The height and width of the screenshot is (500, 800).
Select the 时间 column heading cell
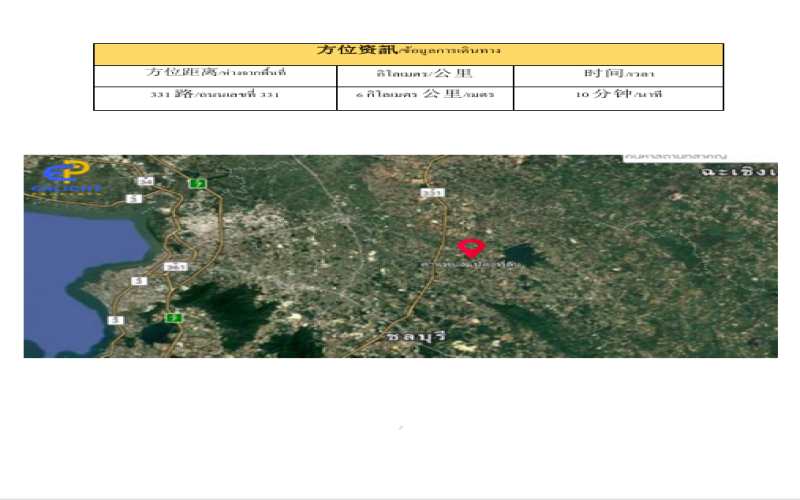click(x=618, y=75)
